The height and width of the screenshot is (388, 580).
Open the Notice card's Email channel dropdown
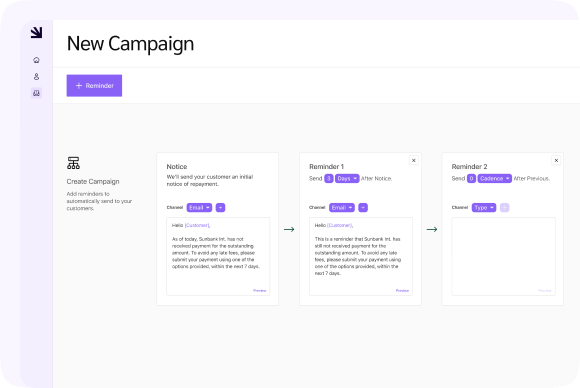[199, 208]
